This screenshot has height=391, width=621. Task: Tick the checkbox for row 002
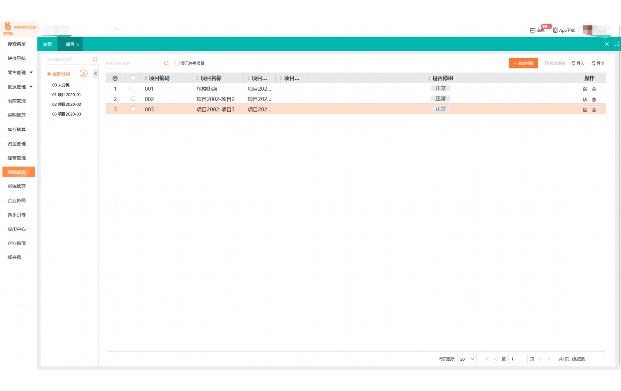pyautogui.click(x=133, y=99)
